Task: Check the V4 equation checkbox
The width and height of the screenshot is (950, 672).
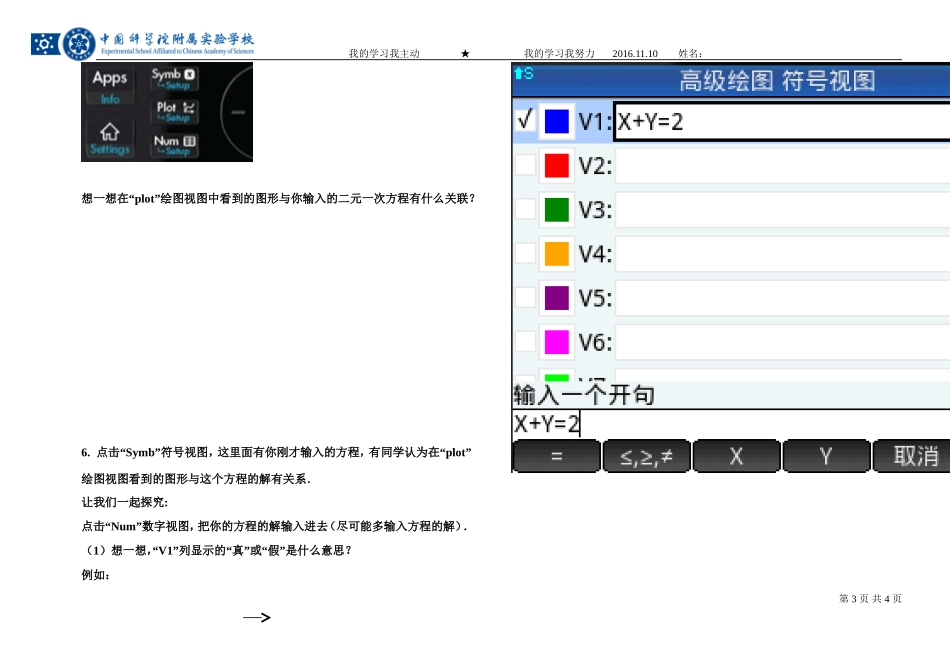Action: (525, 253)
